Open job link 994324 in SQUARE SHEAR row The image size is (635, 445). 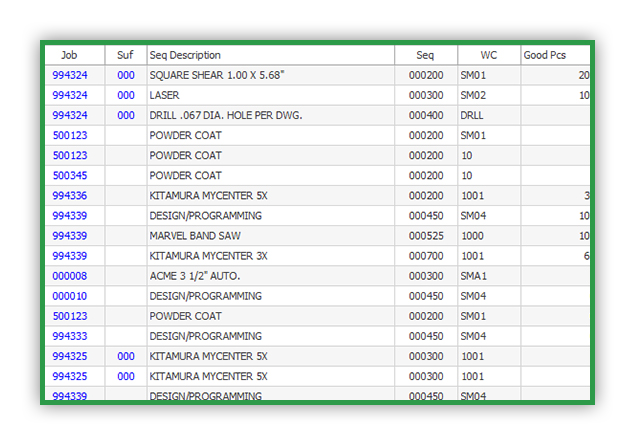[x=70, y=75]
